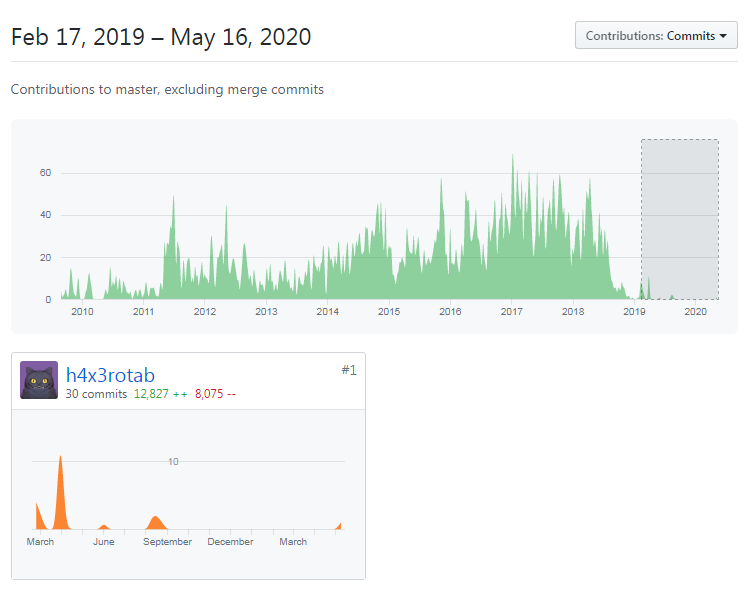
Task: Click the h4x3rotab cat avatar
Action: pos(39,380)
